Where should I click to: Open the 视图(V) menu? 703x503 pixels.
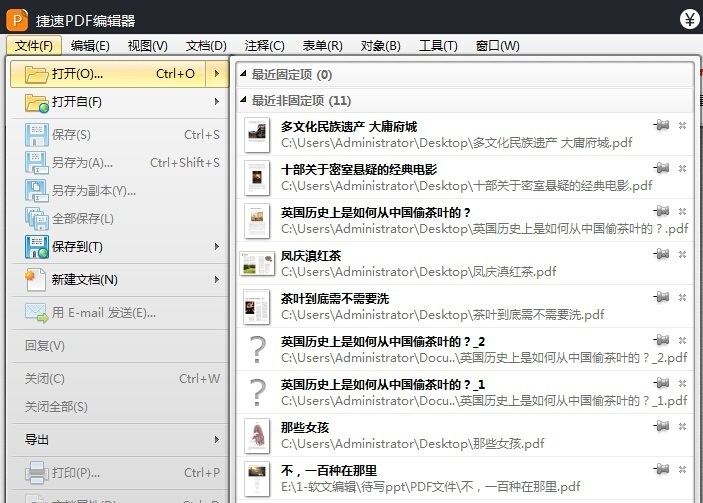tap(148, 46)
